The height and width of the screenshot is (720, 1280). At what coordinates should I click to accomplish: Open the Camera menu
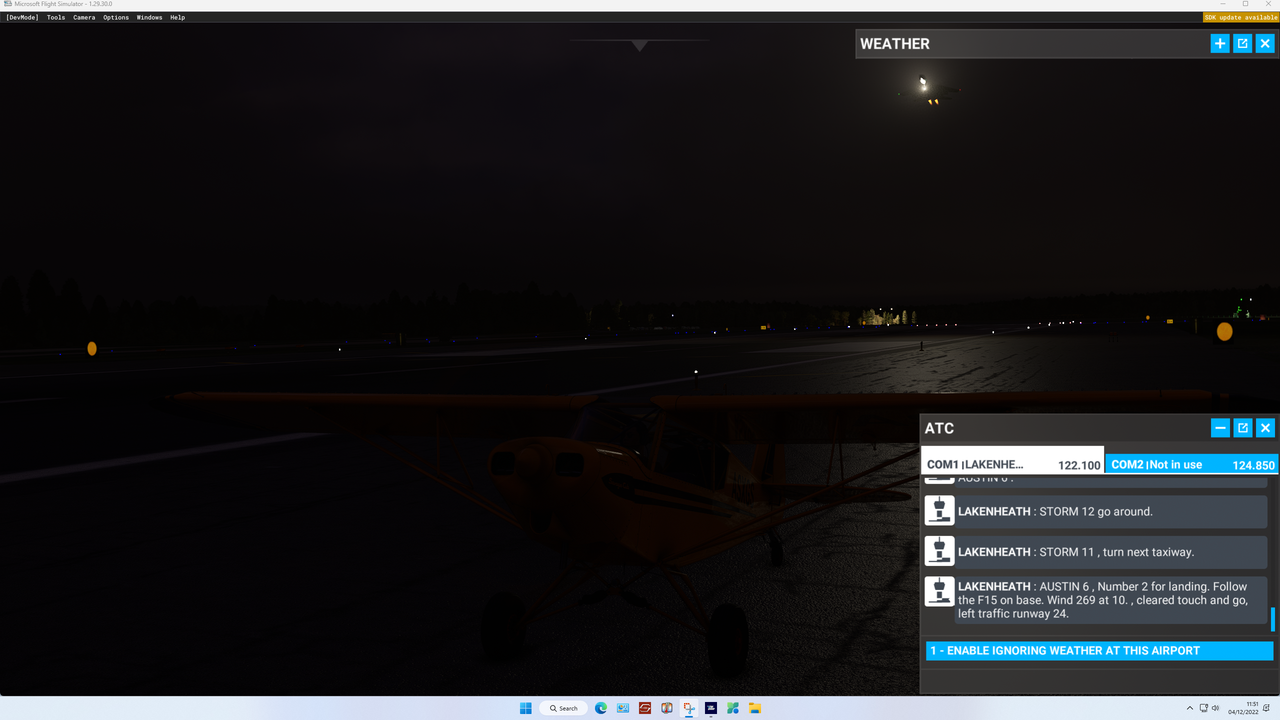[84, 17]
